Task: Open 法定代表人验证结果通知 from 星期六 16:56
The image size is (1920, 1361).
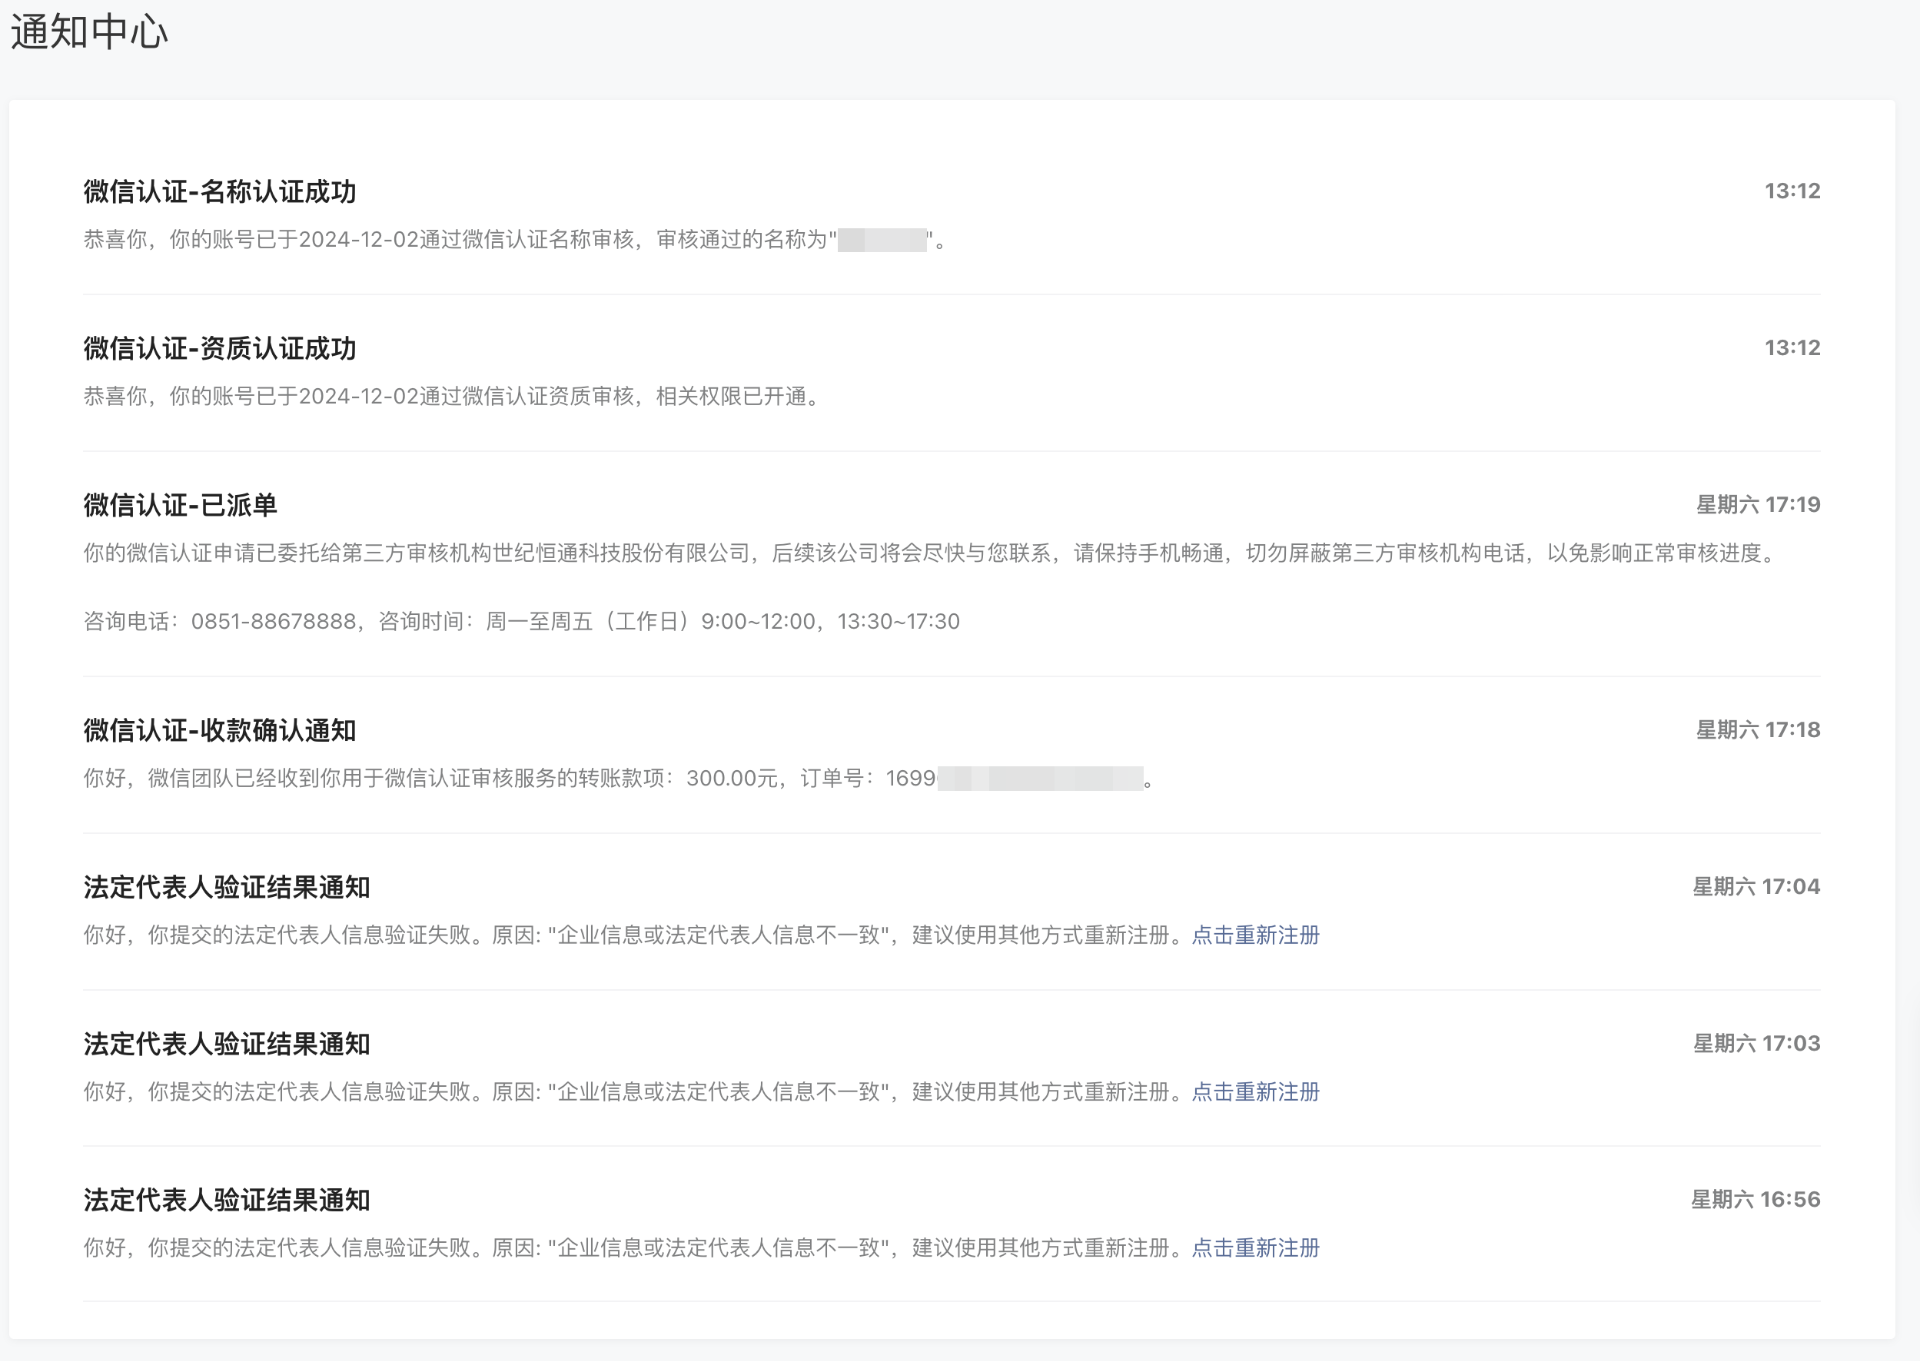Action: [x=227, y=1200]
